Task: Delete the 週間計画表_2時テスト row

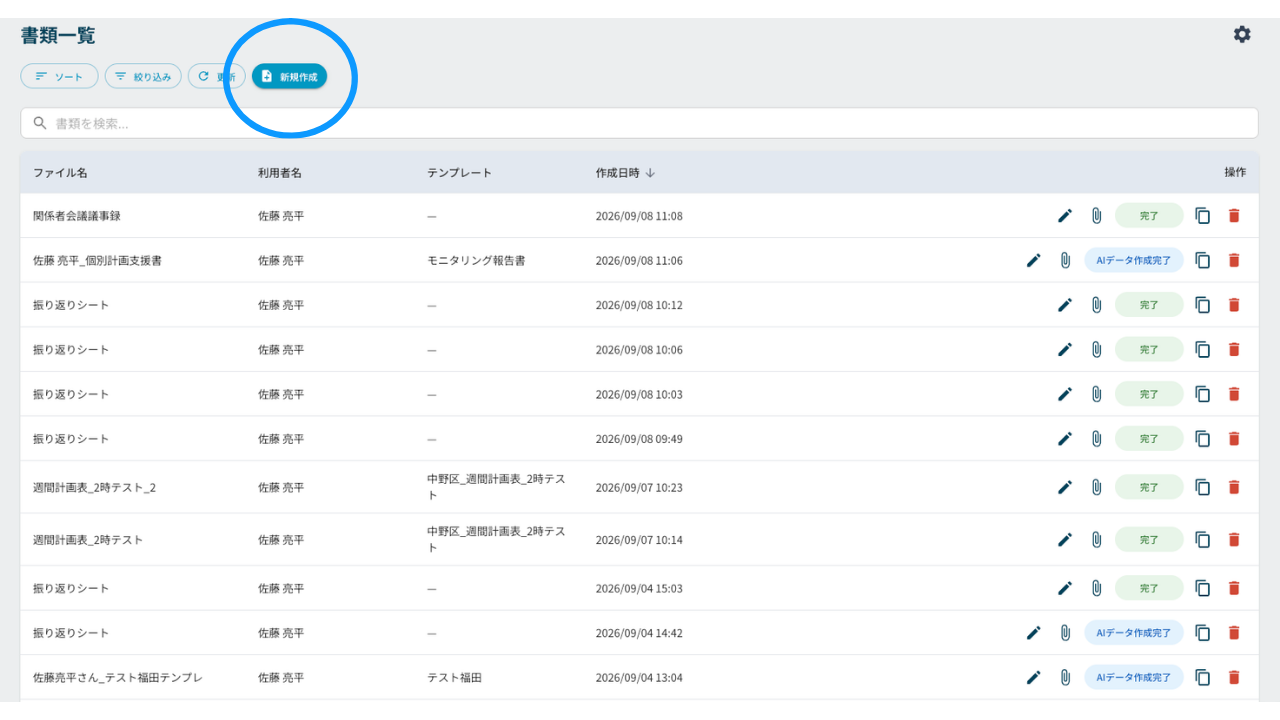Action: 1234,539
